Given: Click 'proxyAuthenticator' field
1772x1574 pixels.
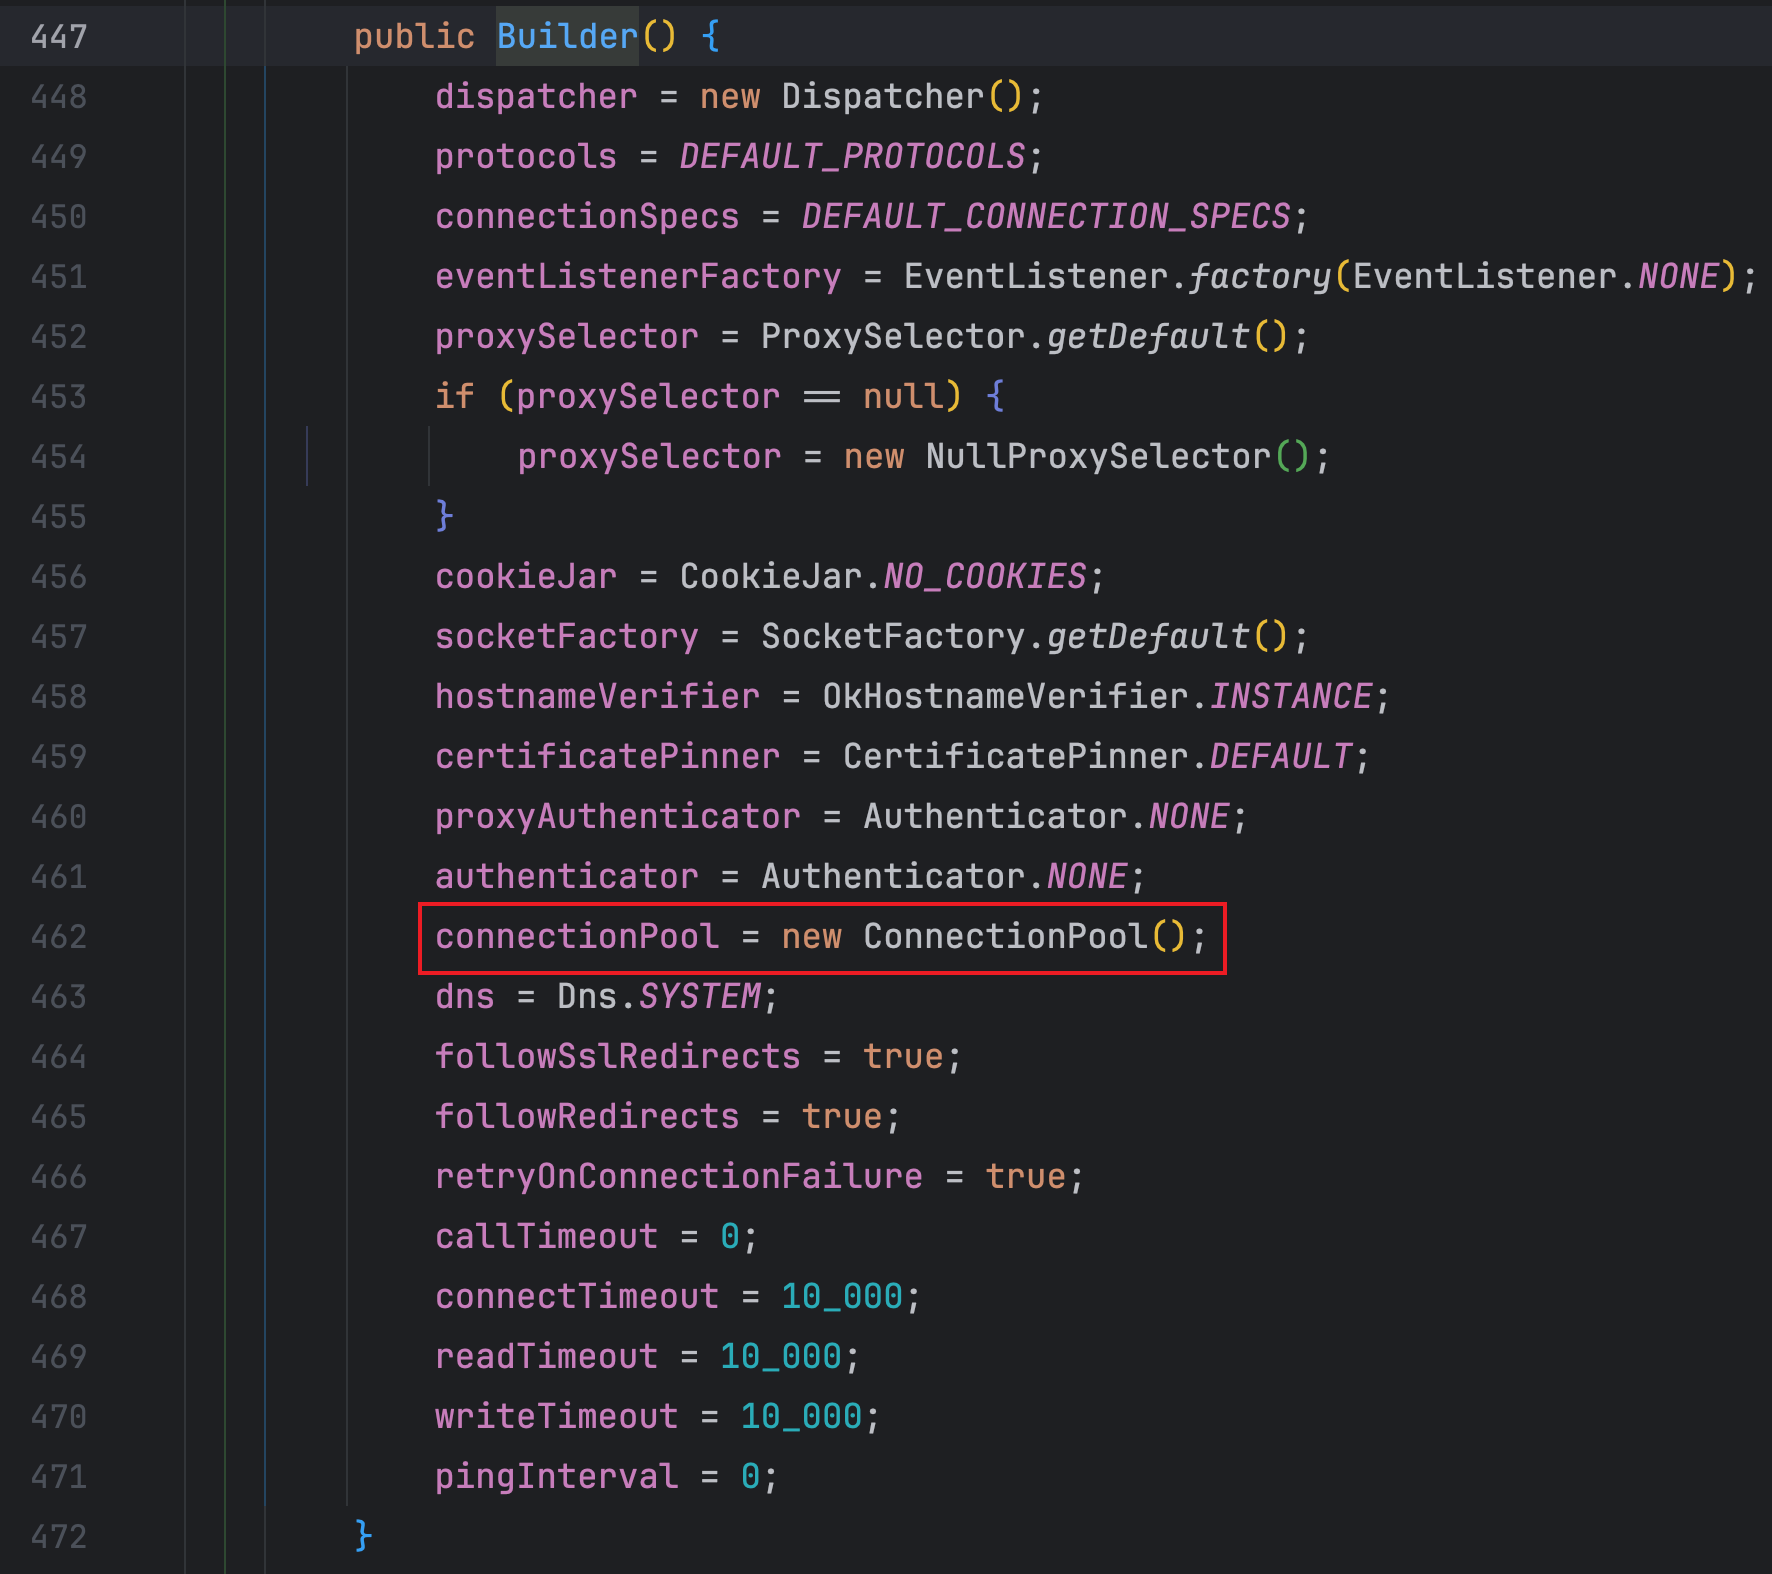Looking at the screenshot, I should click(618, 817).
